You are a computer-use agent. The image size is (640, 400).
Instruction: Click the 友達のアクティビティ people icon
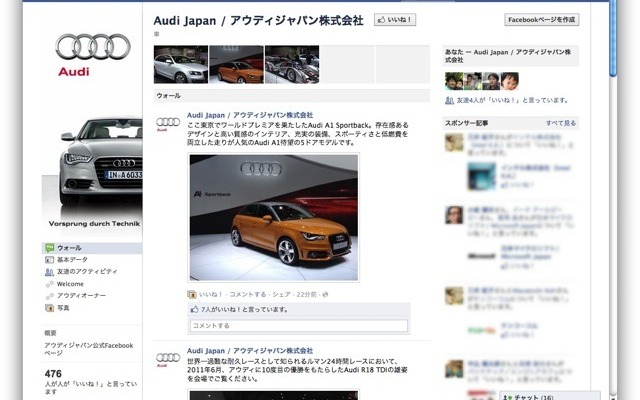(x=49, y=272)
